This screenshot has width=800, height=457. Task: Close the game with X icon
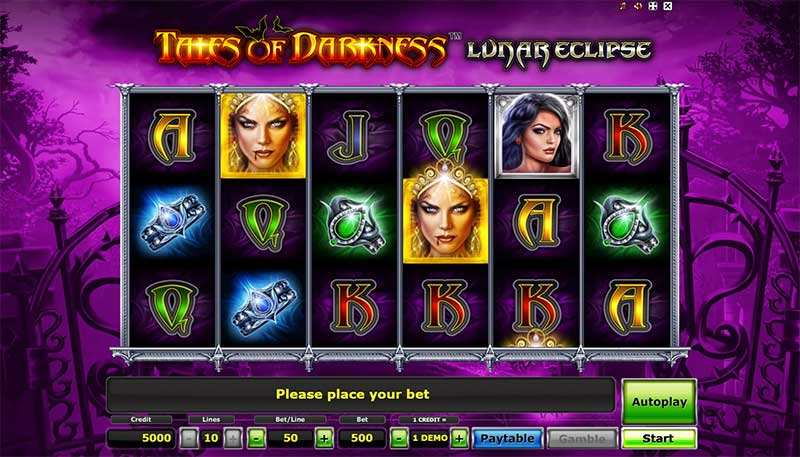pyautogui.click(x=667, y=6)
